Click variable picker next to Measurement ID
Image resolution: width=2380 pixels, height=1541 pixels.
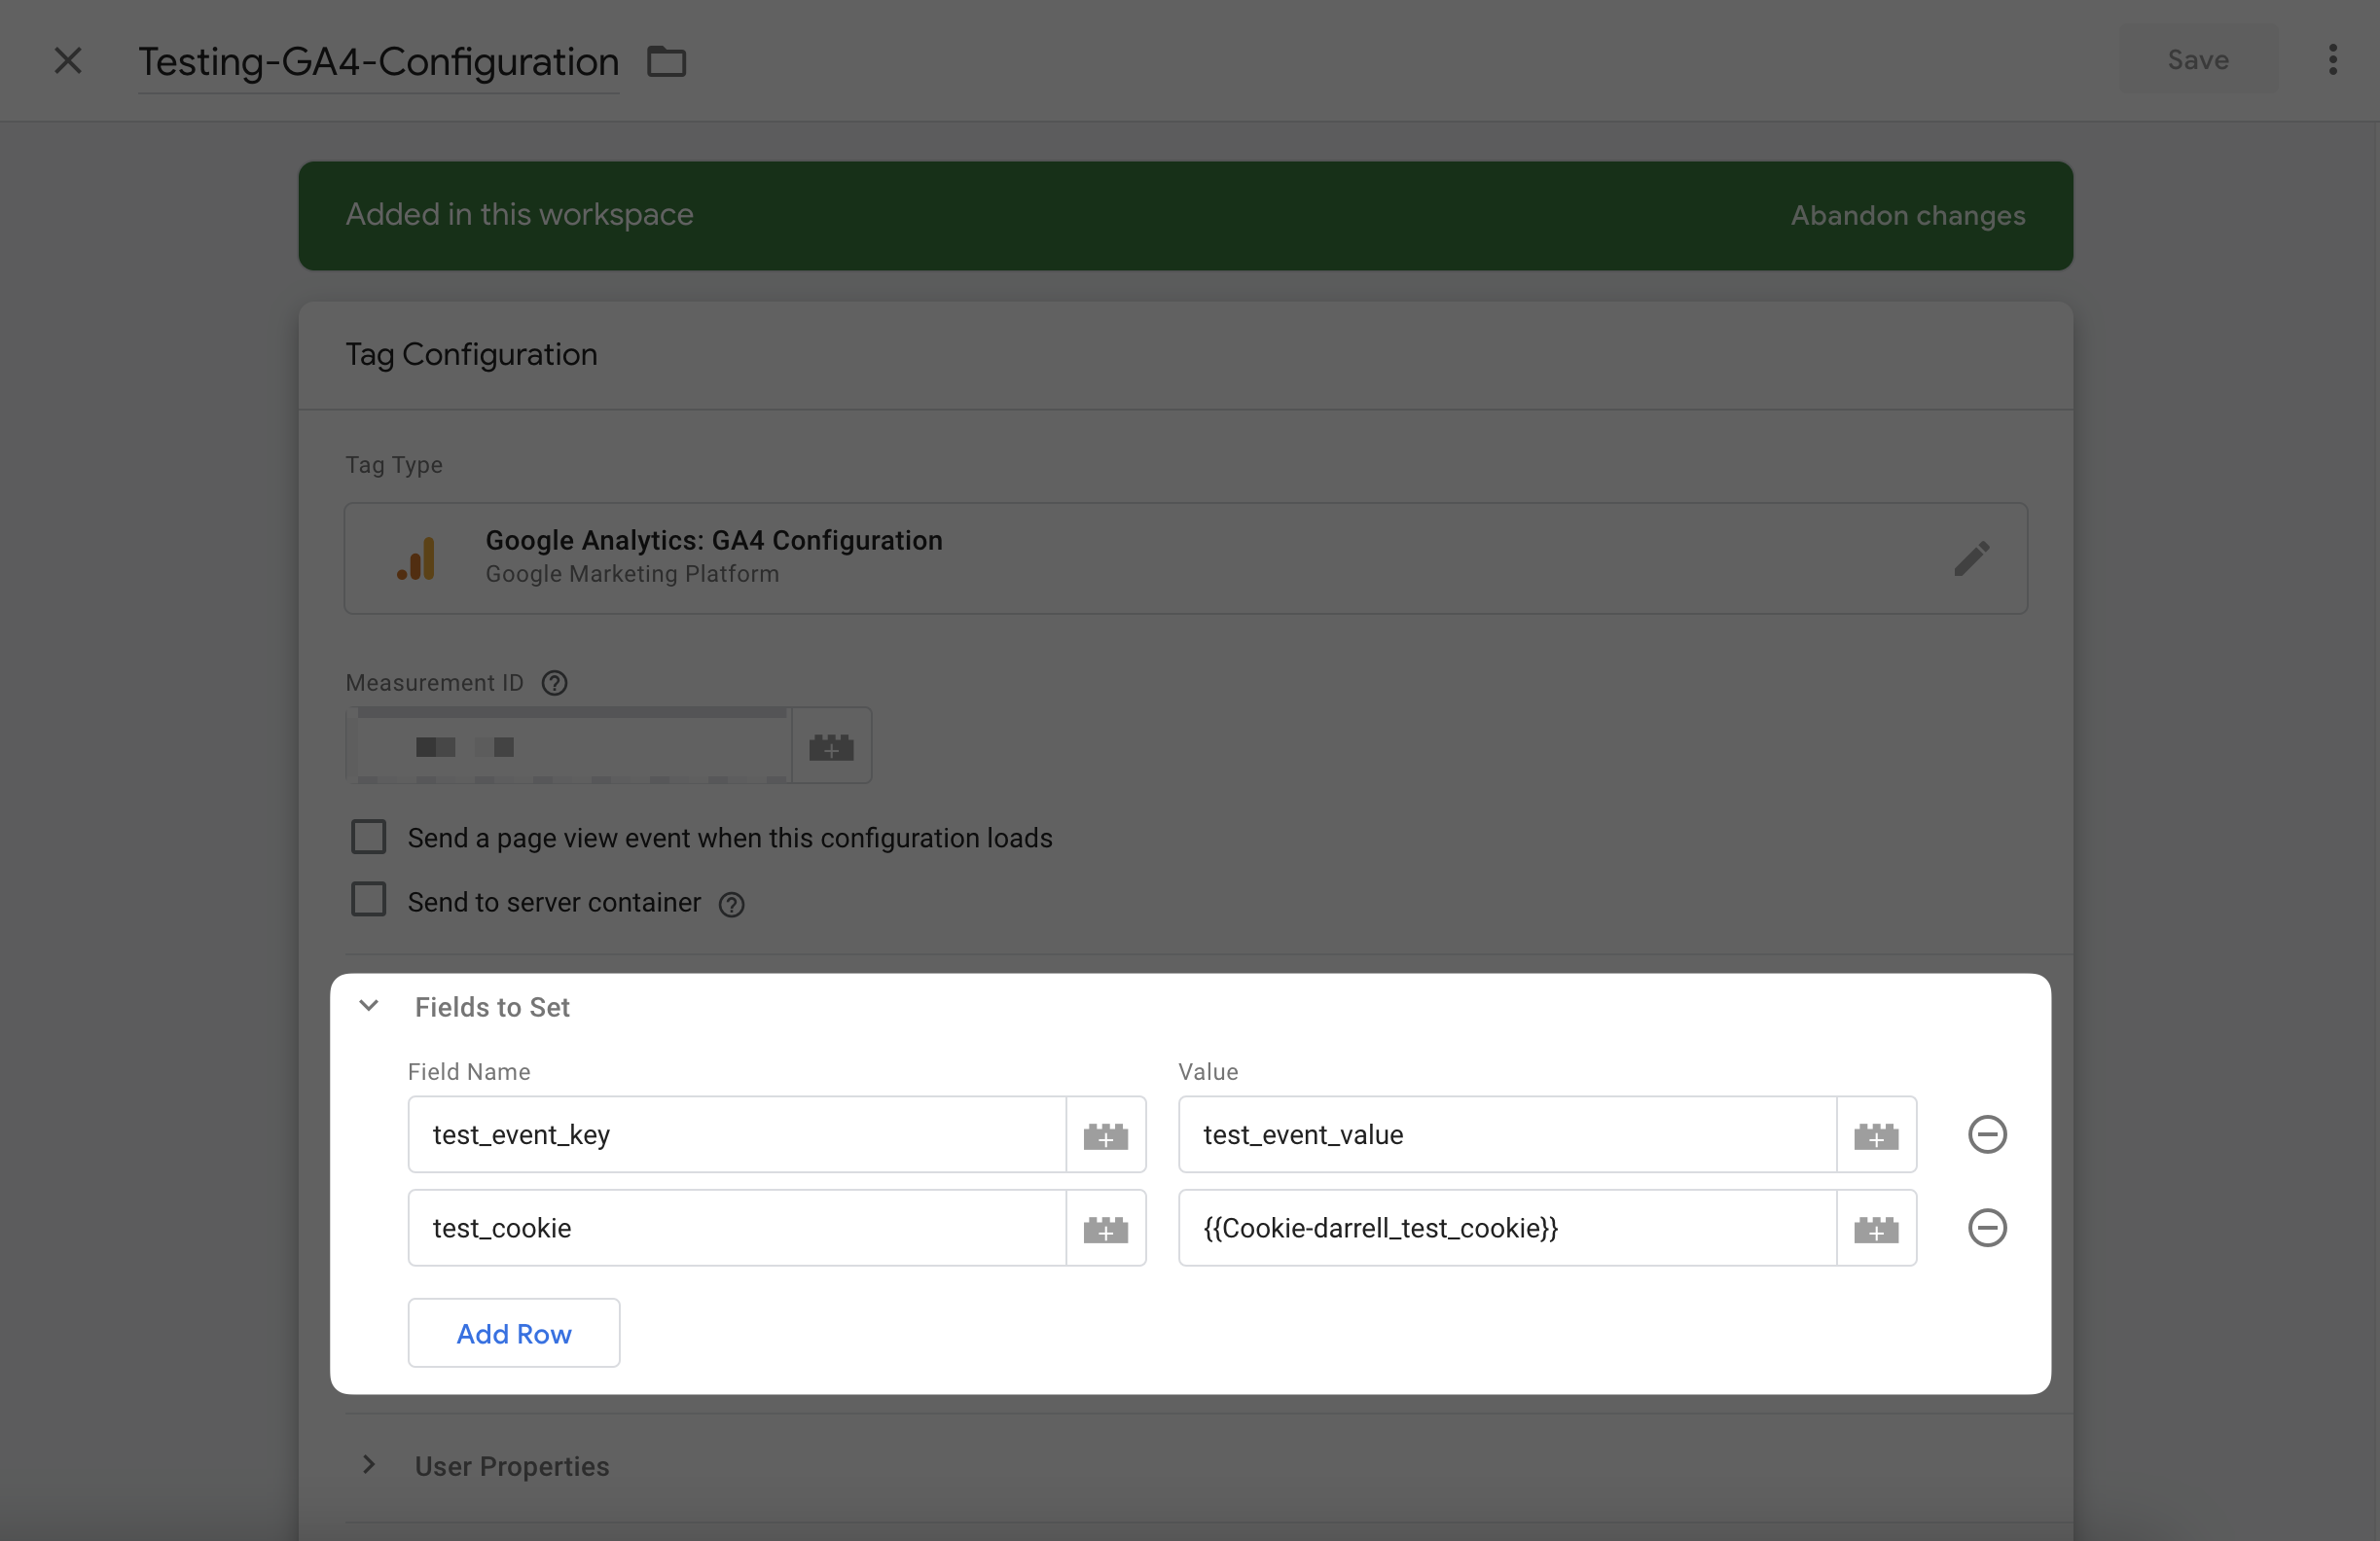[x=831, y=746]
